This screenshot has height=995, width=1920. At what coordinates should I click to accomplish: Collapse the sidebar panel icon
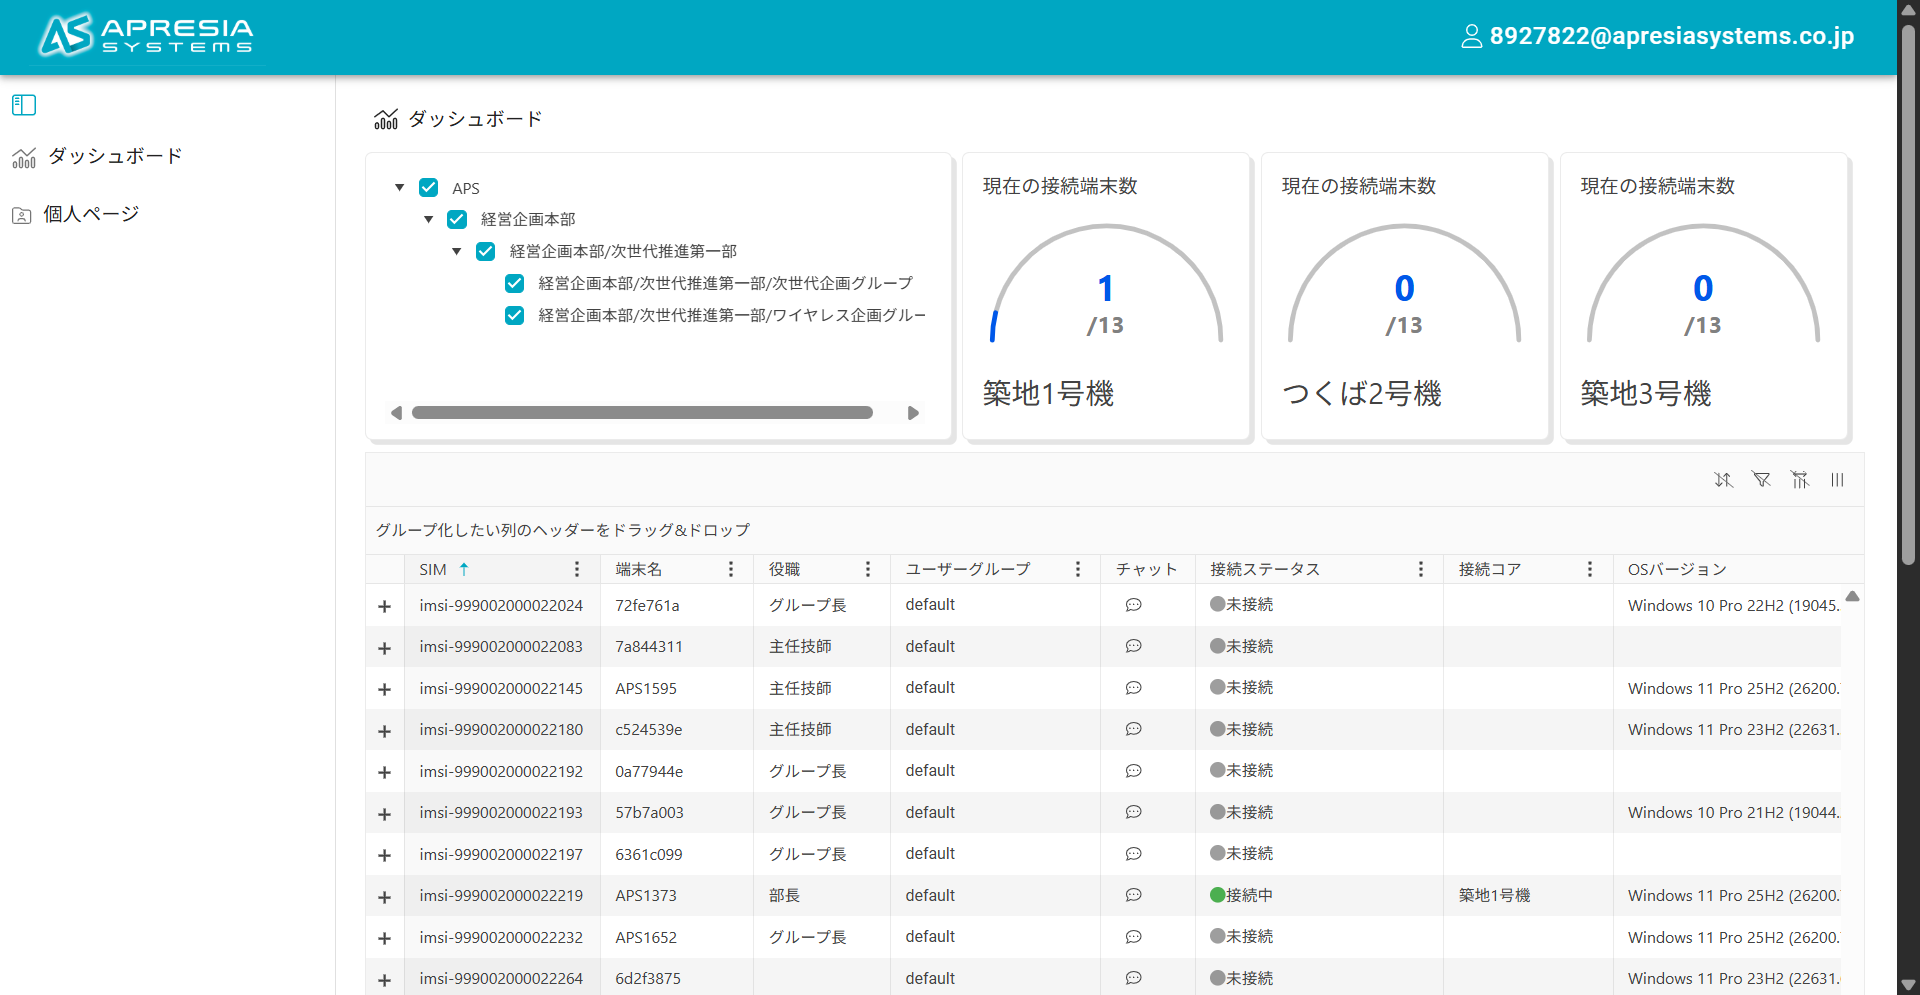click(24, 105)
